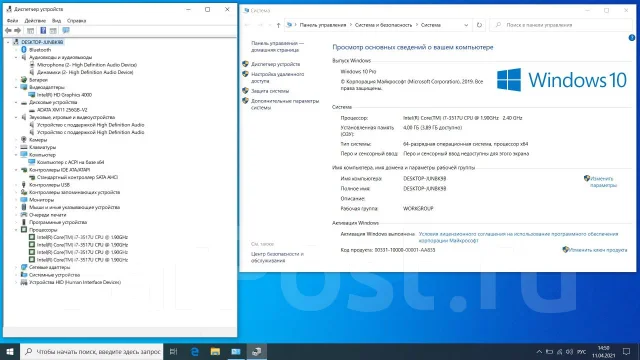
Task: Collapse the Процессоры node
Action: [16, 230]
